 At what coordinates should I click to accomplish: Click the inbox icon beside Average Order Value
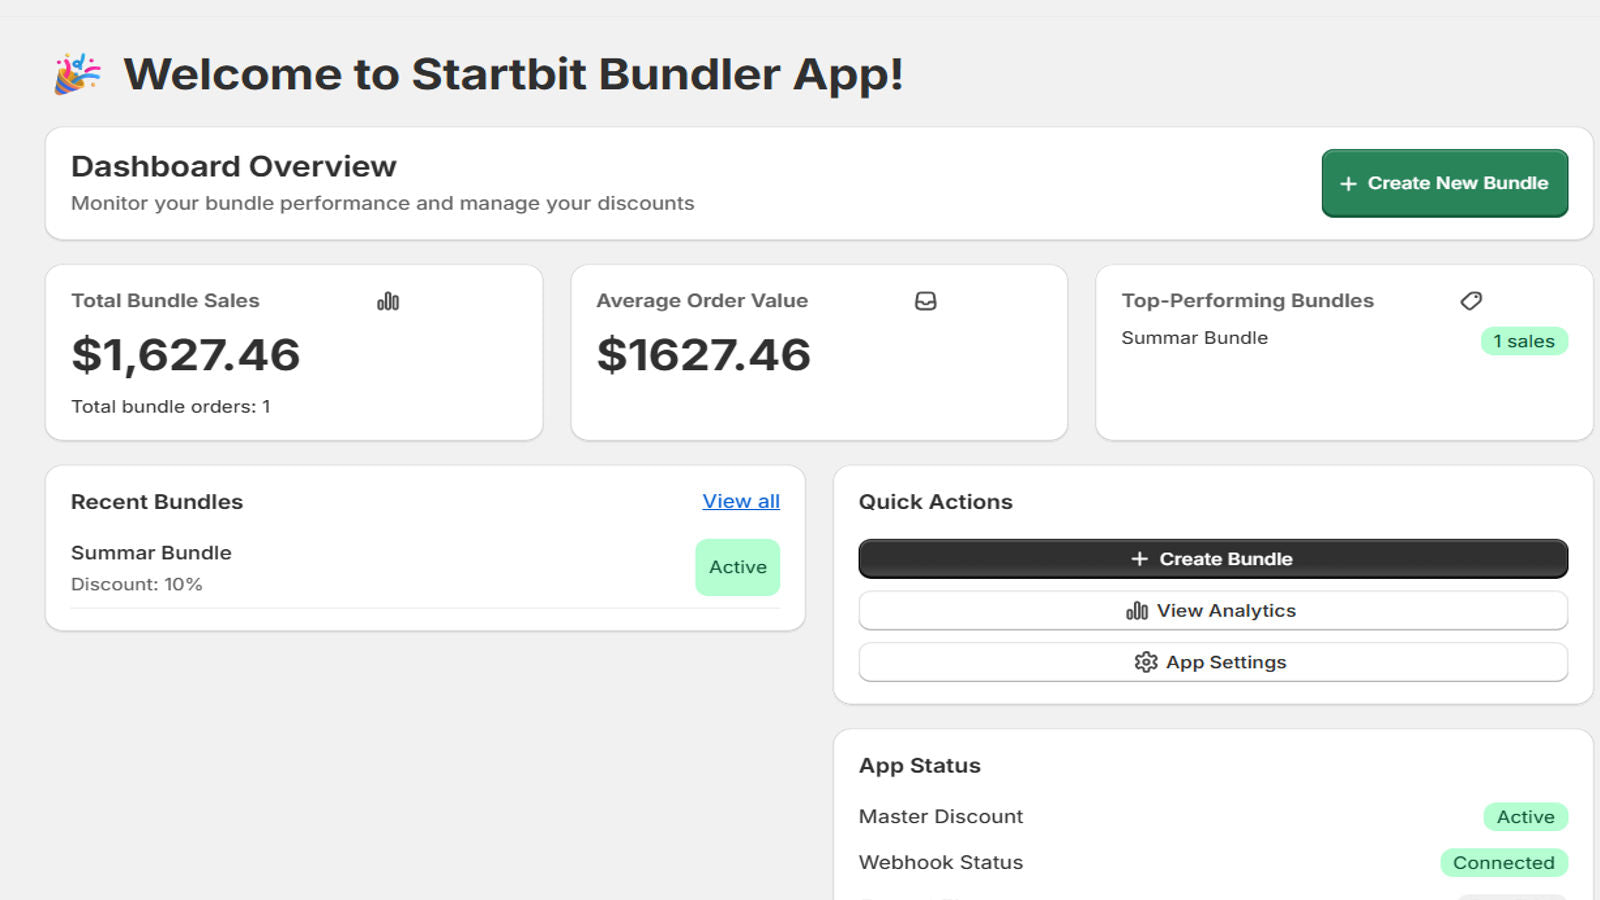(x=926, y=301)
